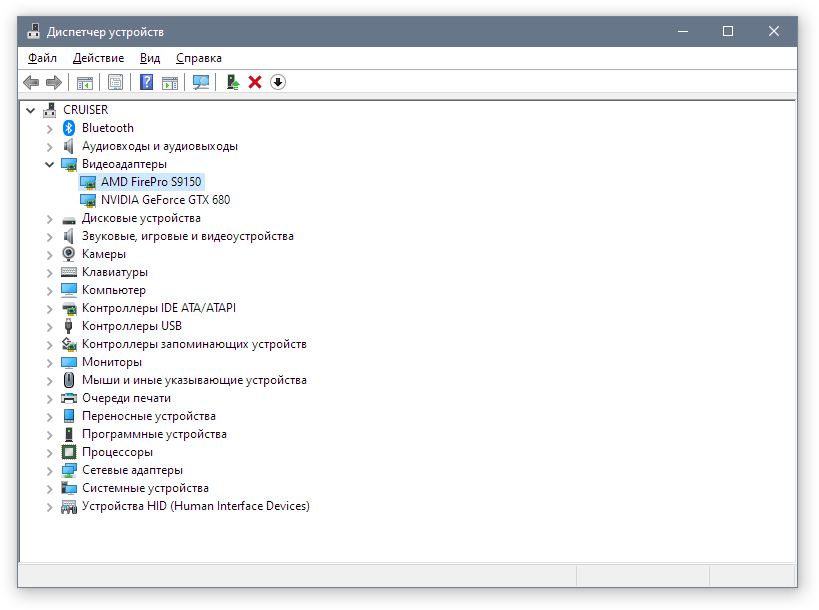Collapse the Видеоадаптеры category
The height and width of the screenshot is (610, 819).
pyautogui.click(x=49, y=164)
